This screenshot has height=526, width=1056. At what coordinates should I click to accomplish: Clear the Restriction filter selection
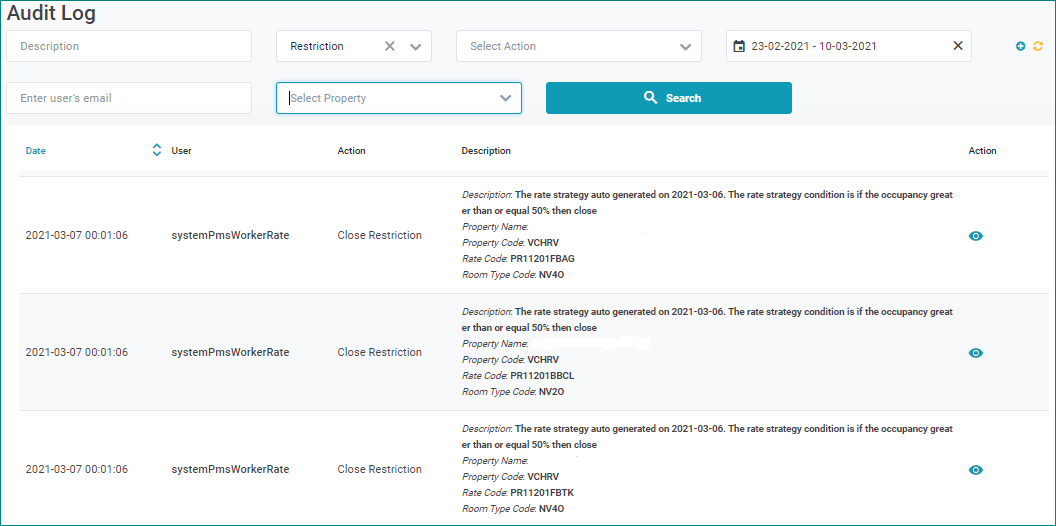point(390,46)
